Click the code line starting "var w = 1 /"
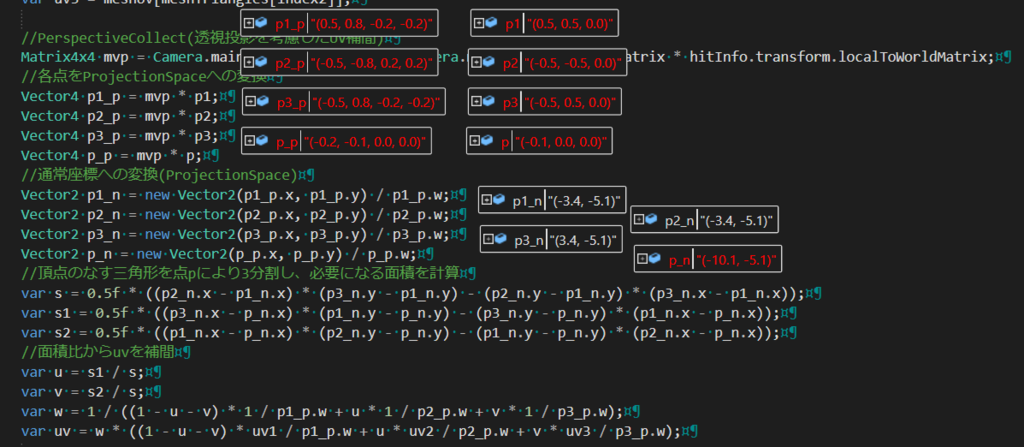The image size is (1024, 447). tap(323, 412)
